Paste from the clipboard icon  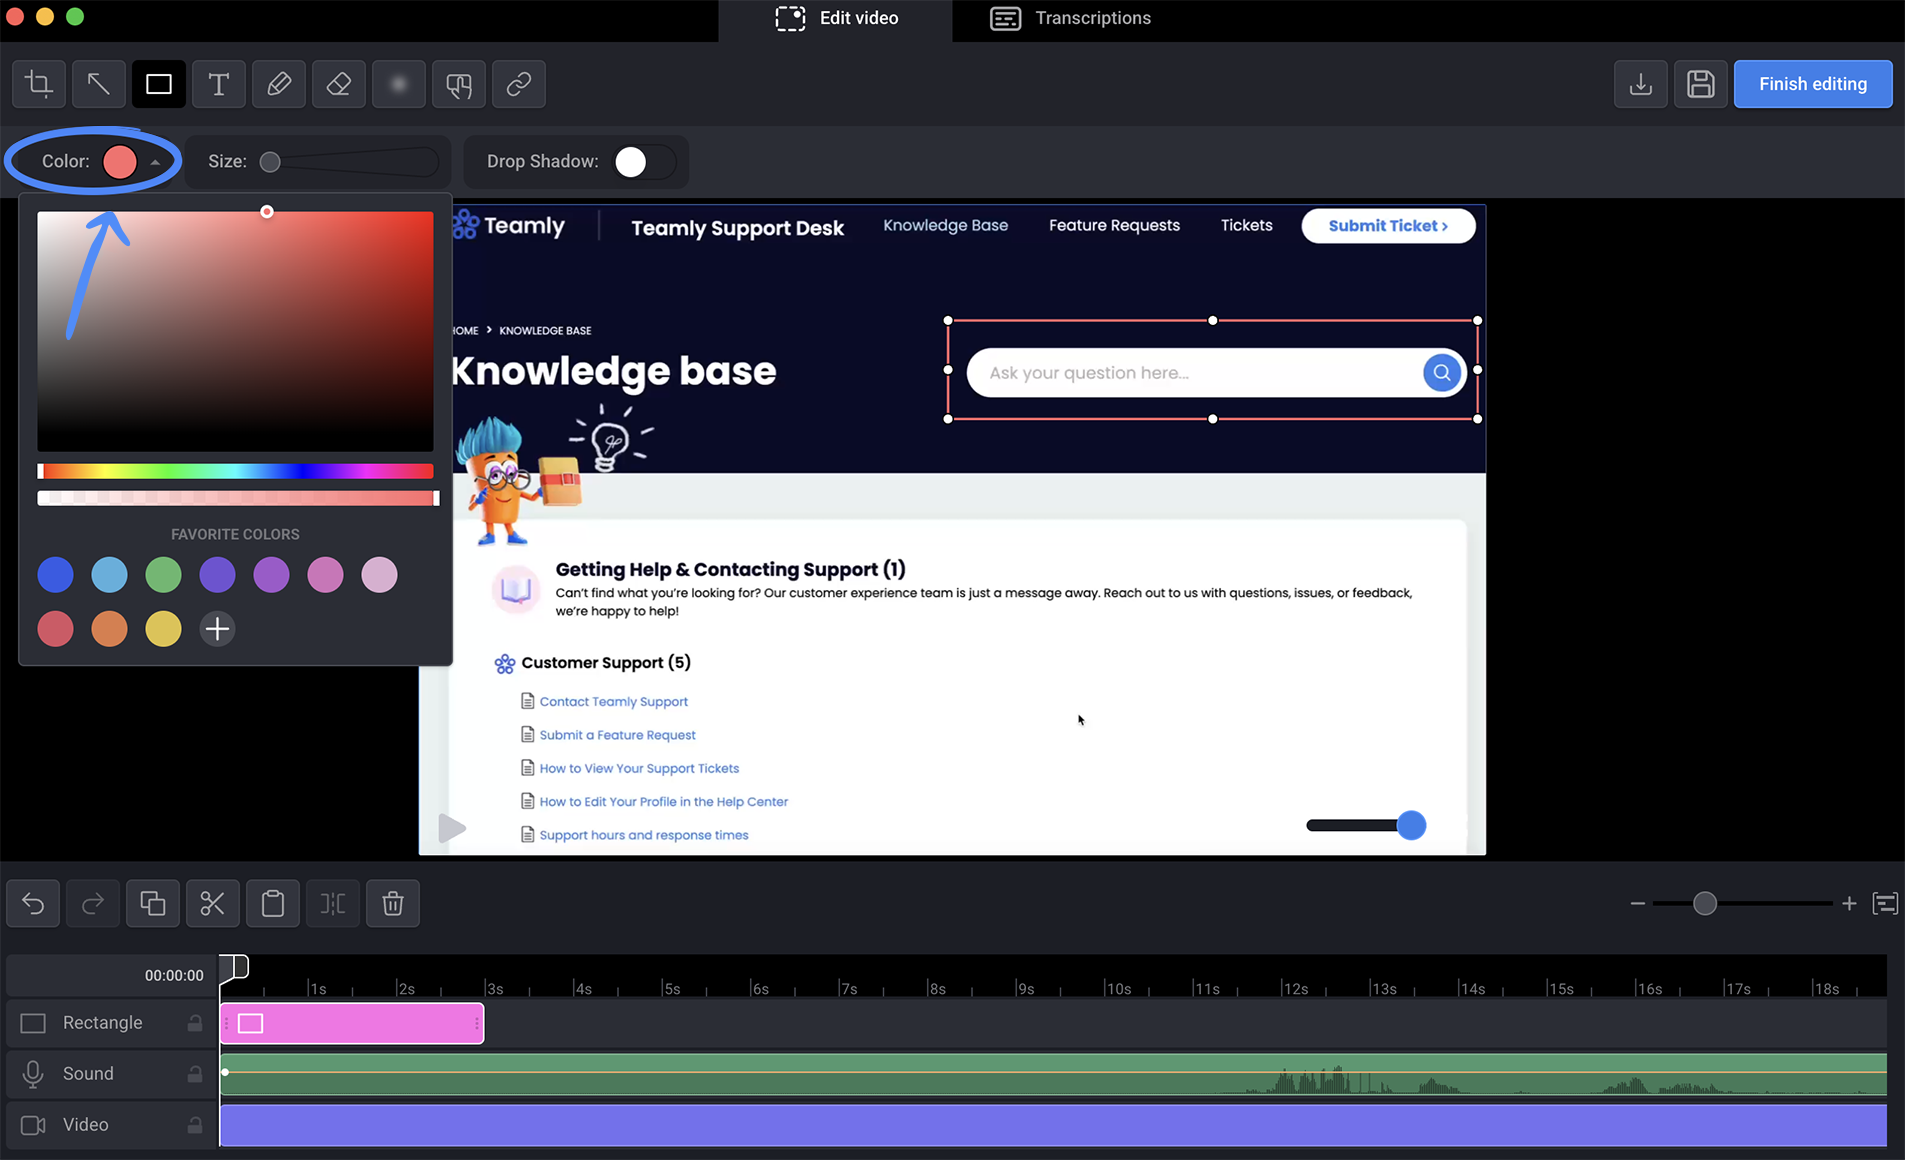[x=273, y=904]
